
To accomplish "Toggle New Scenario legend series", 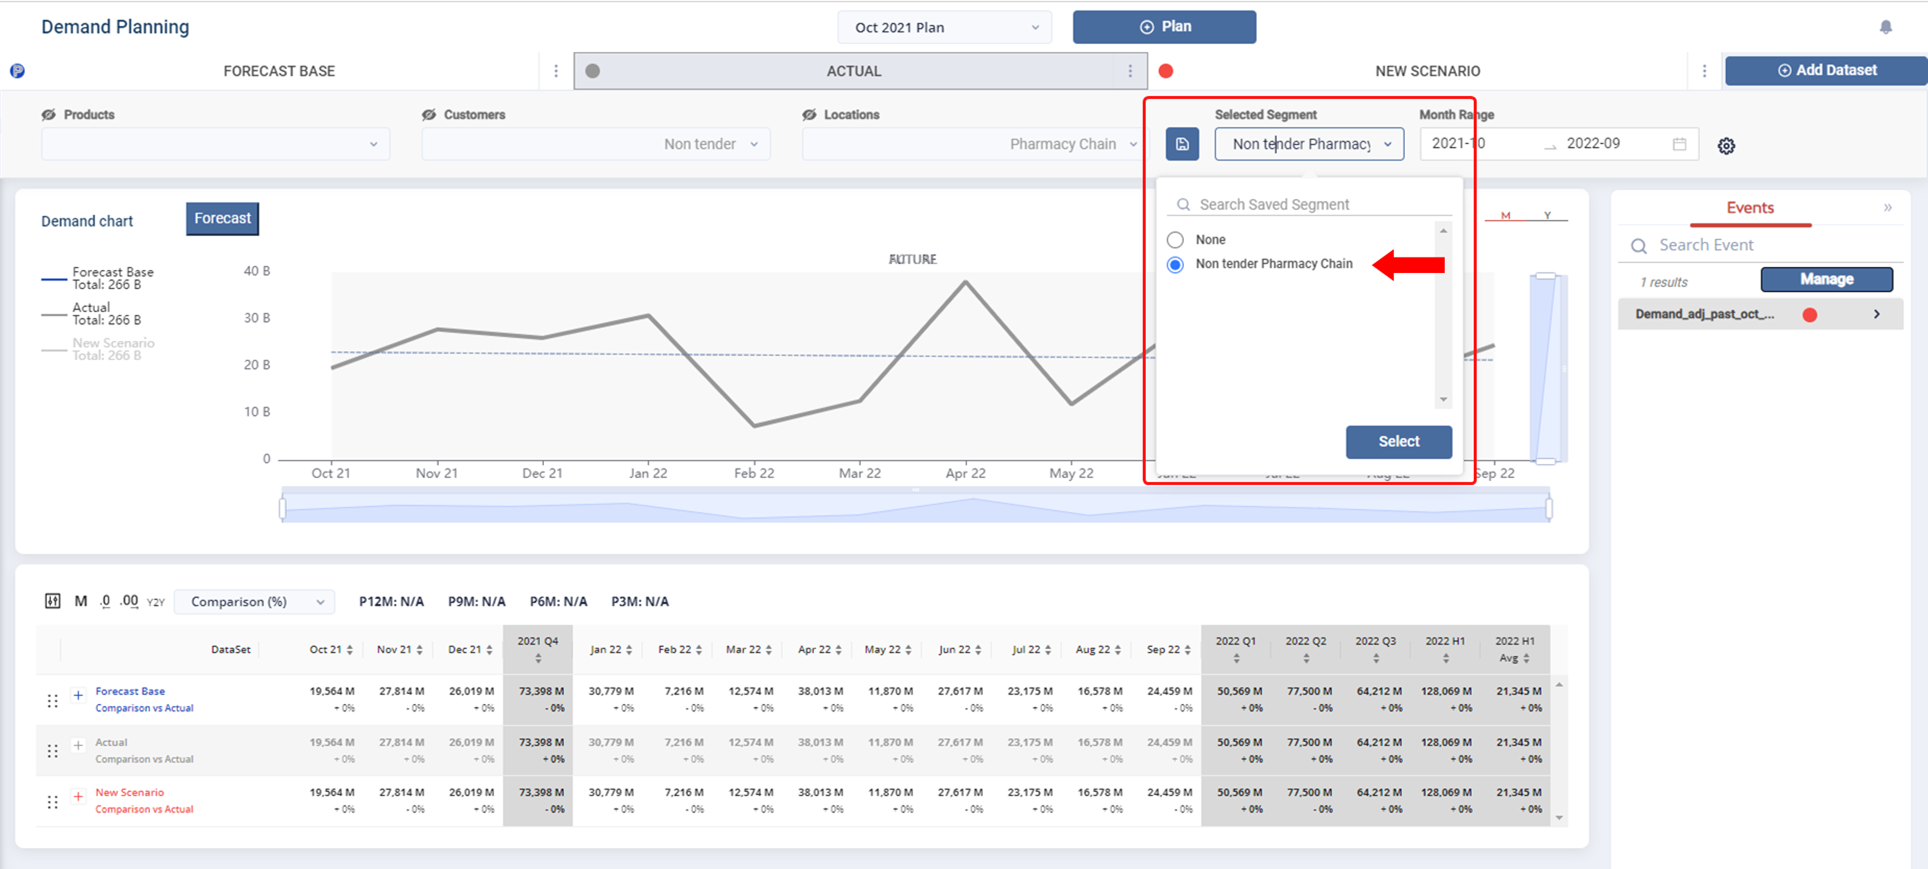I will (98, 349).
